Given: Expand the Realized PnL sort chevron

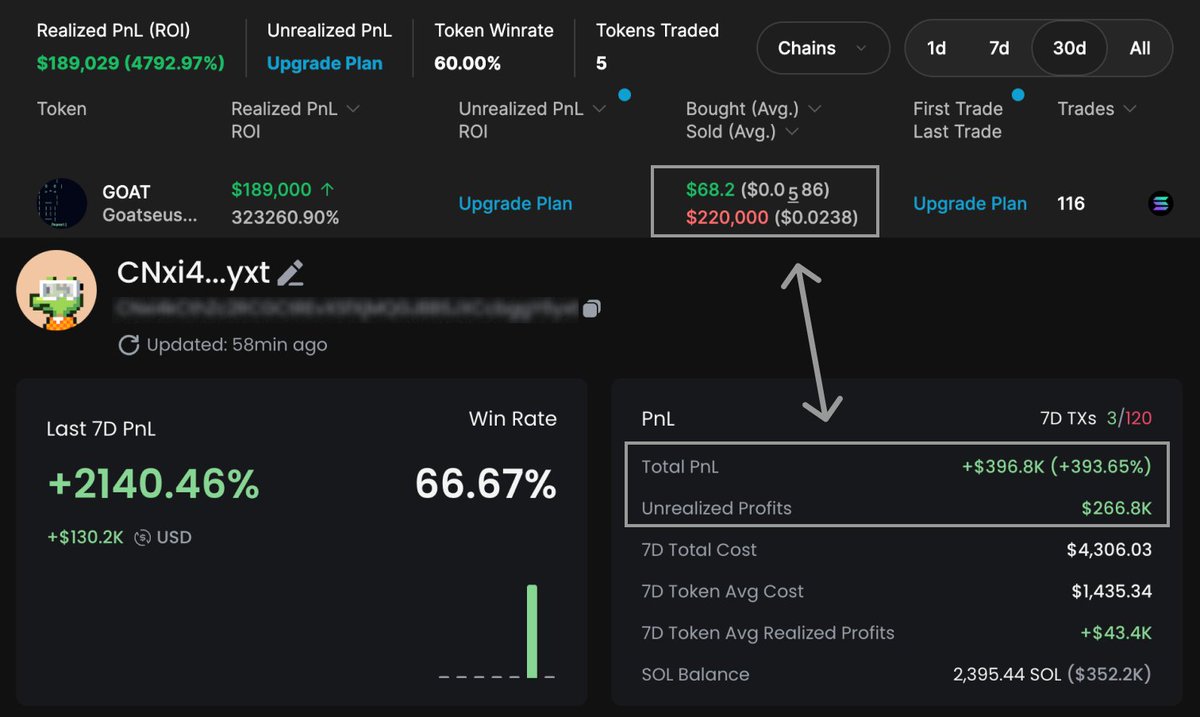Looking at the screenshot, I should point(354,108).
